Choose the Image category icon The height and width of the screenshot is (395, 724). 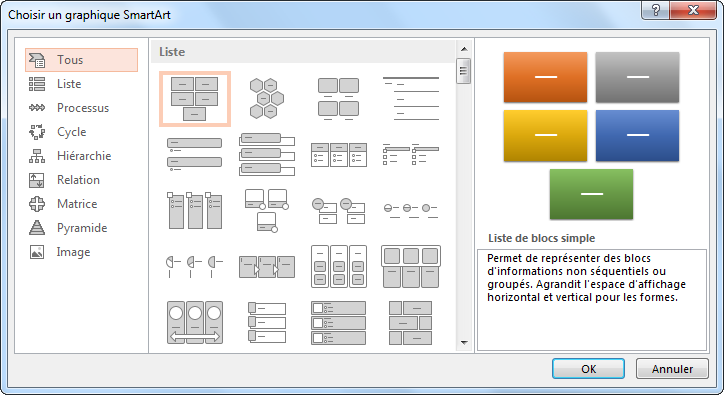pos(37,252)
